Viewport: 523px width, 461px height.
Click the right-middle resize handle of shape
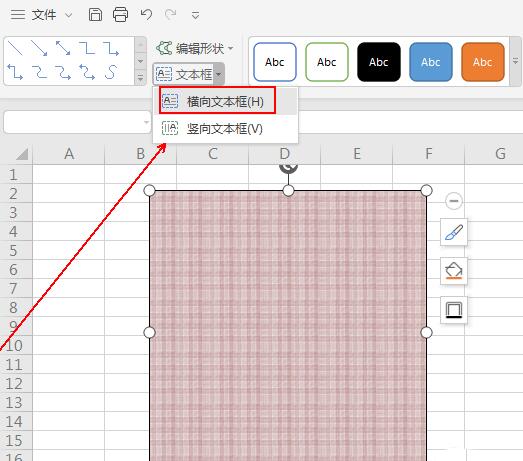[426, 333]
